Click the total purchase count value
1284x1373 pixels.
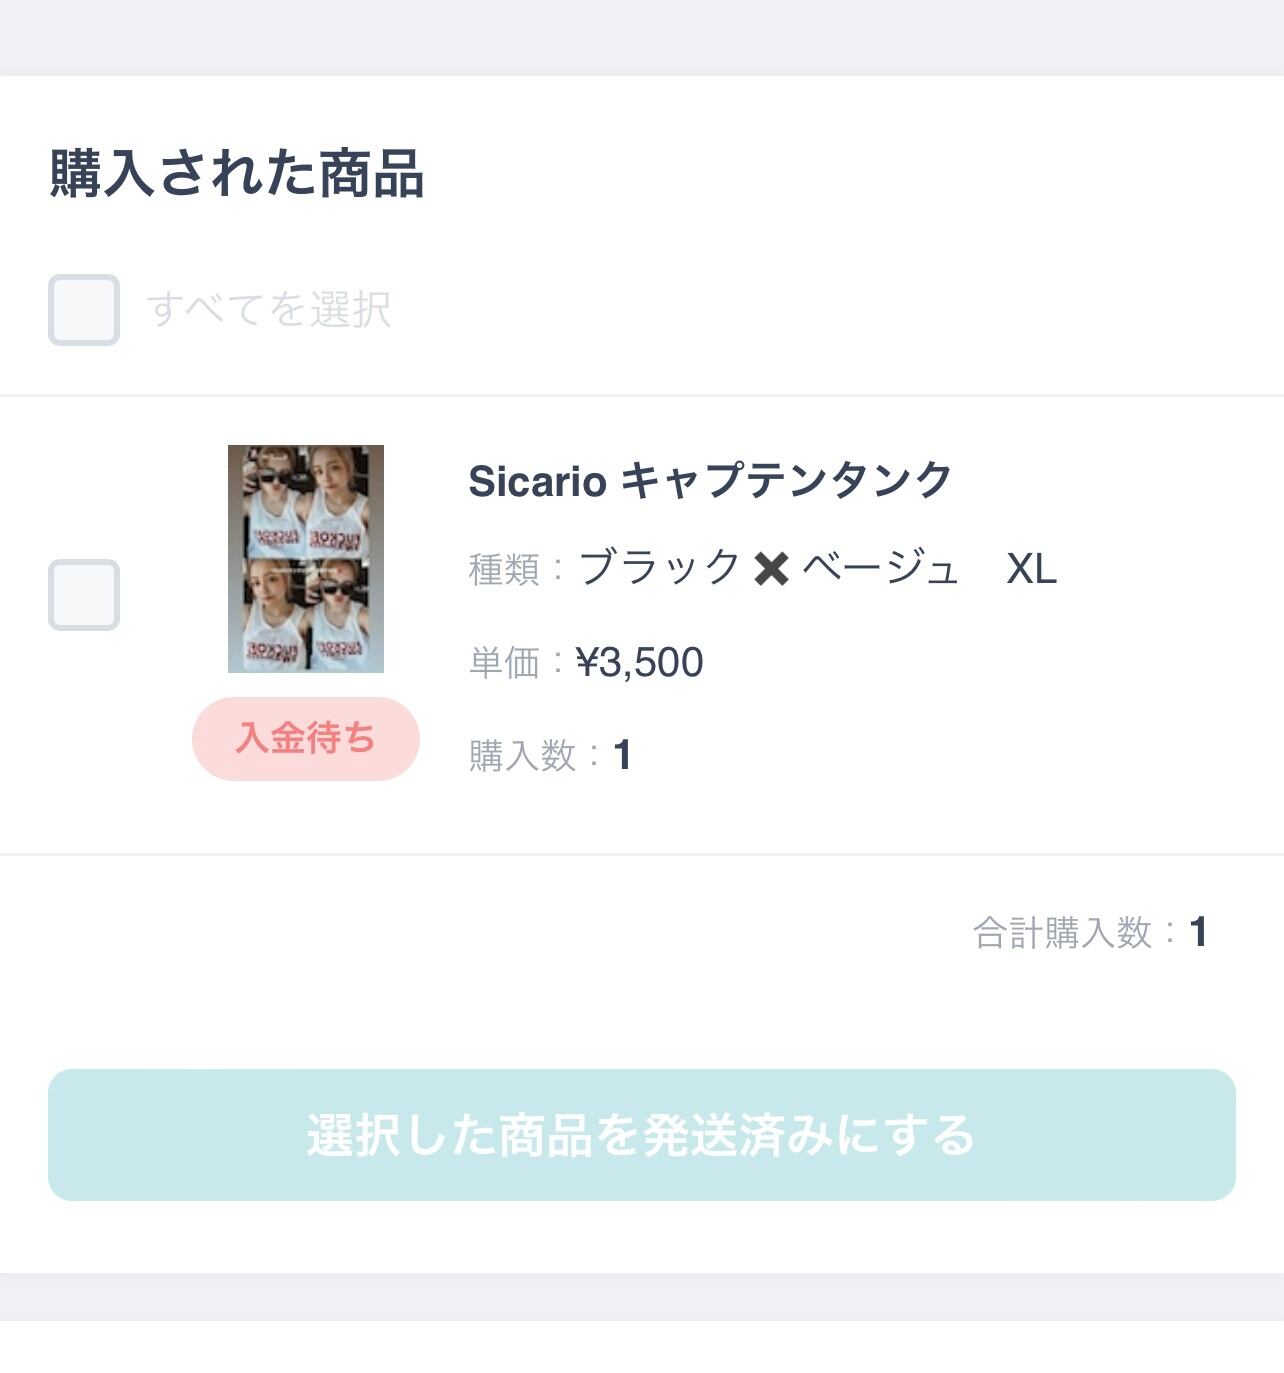click(x=1198, y=932)
